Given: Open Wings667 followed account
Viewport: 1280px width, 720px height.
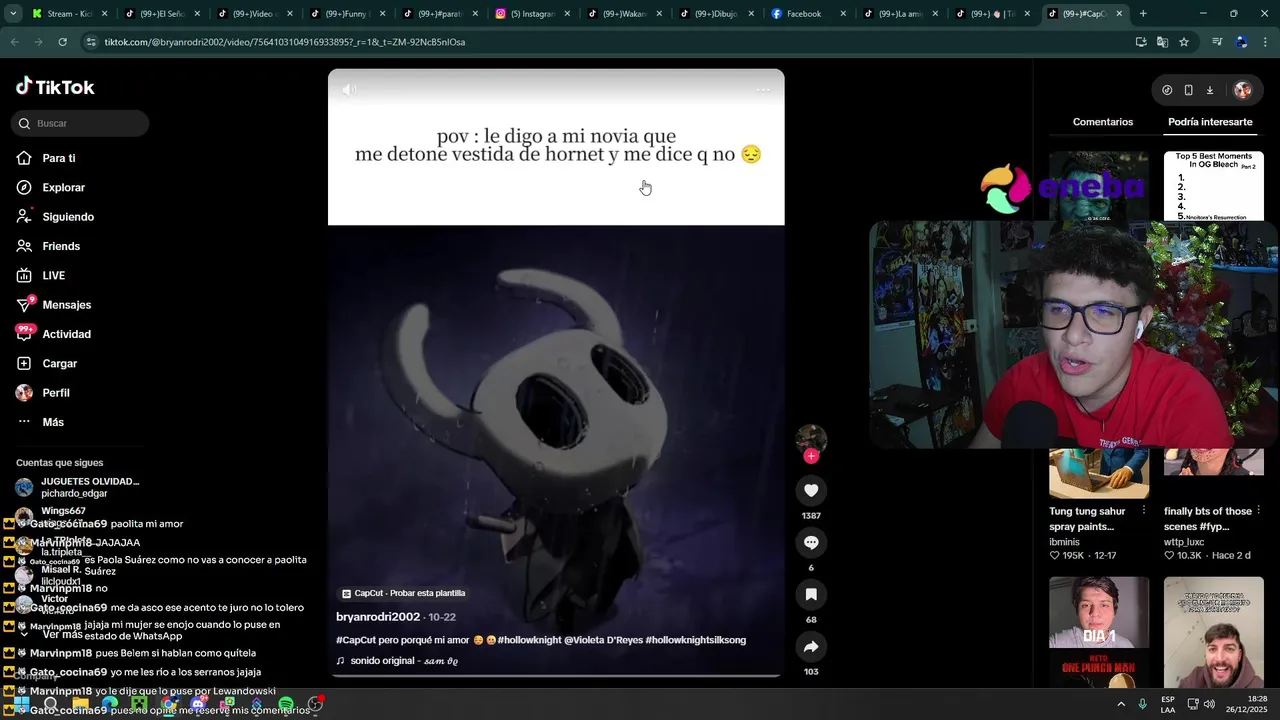Looking at the screenshot, I should pyautogui.click(x=62, y=511).
